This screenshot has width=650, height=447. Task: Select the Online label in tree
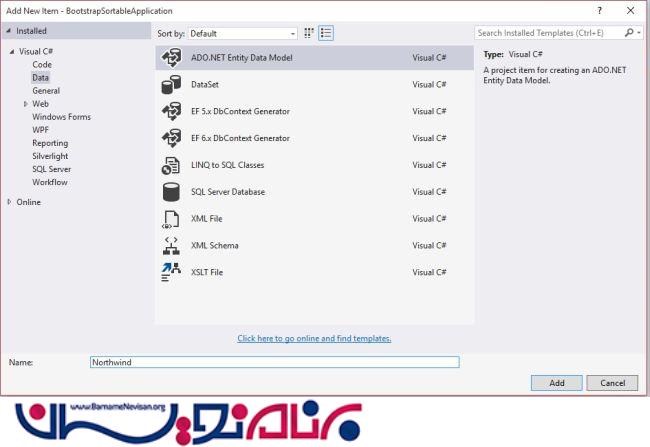(29, 202)
